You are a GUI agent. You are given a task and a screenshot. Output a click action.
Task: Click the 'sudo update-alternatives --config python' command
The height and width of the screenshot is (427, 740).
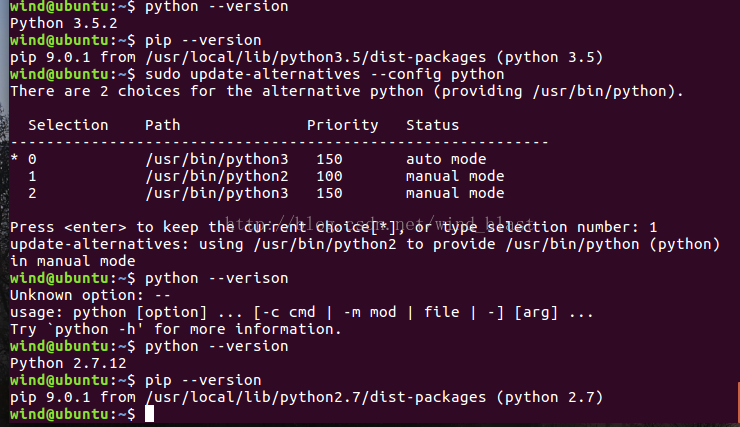324,74
